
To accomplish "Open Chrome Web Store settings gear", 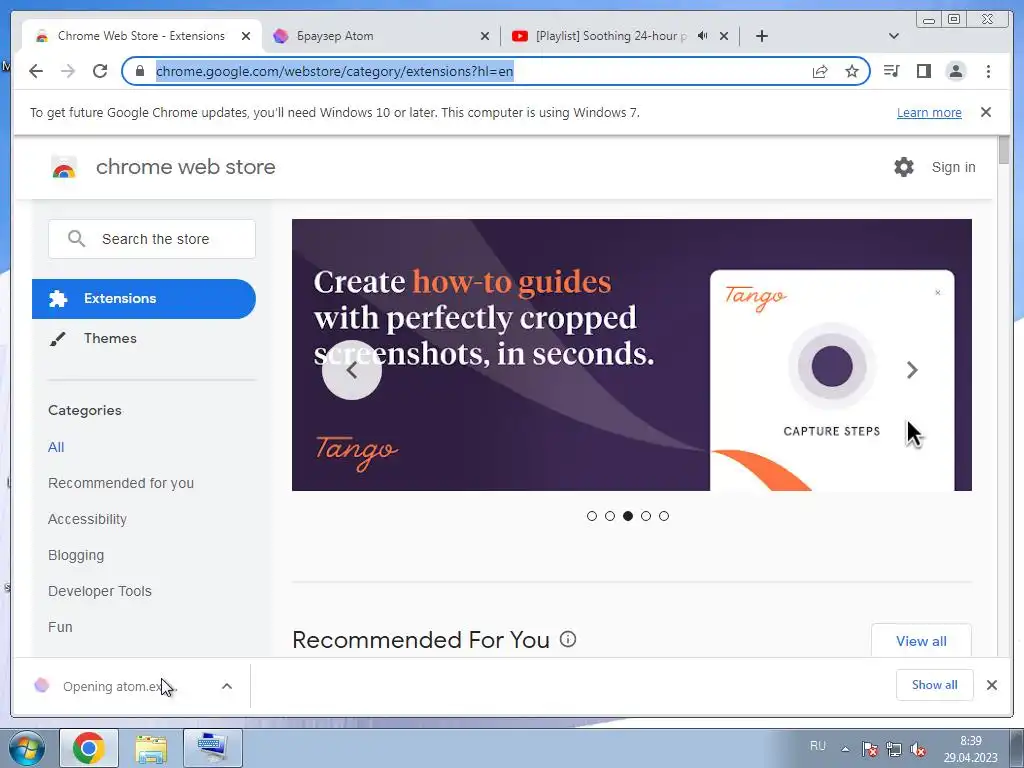I will coord(904,167).
